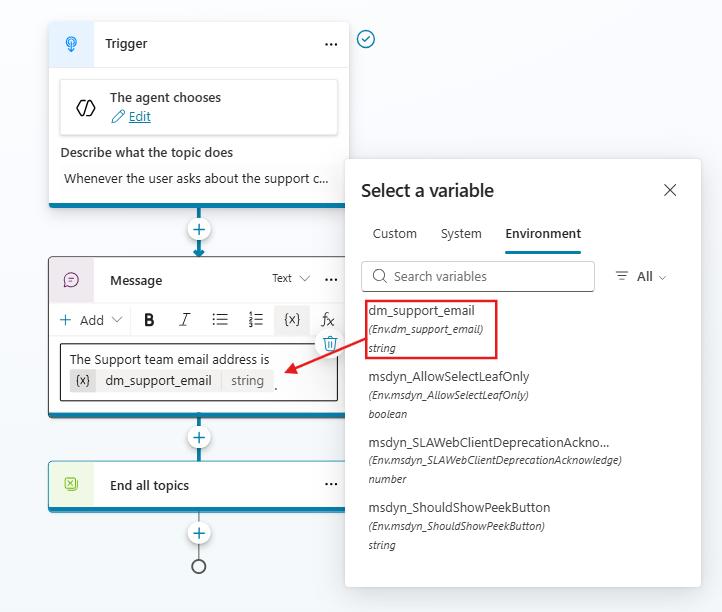Toggle italic formatting in Message
Viewport: 722px width, 612px height.
click(185, 320)
